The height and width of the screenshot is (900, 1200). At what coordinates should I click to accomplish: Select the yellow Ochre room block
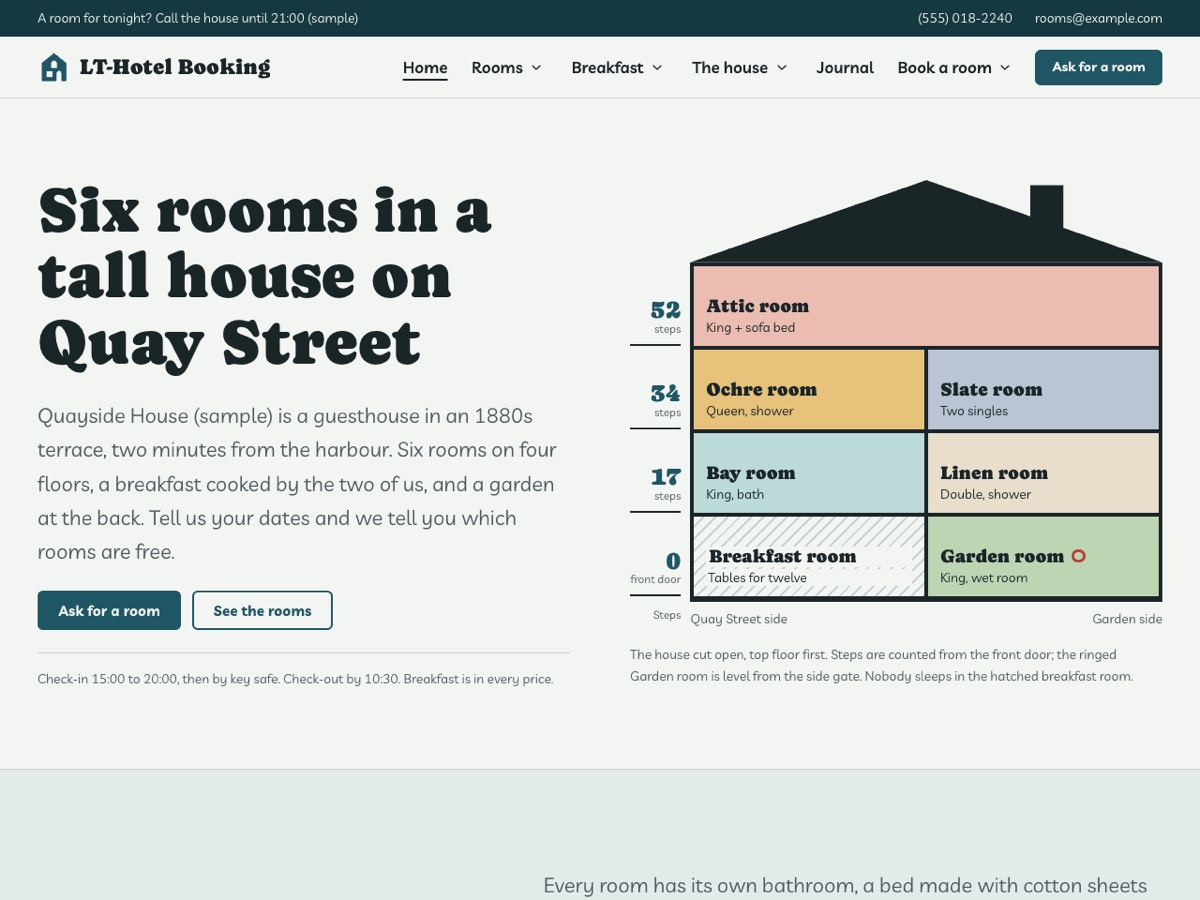coord(809,389)
